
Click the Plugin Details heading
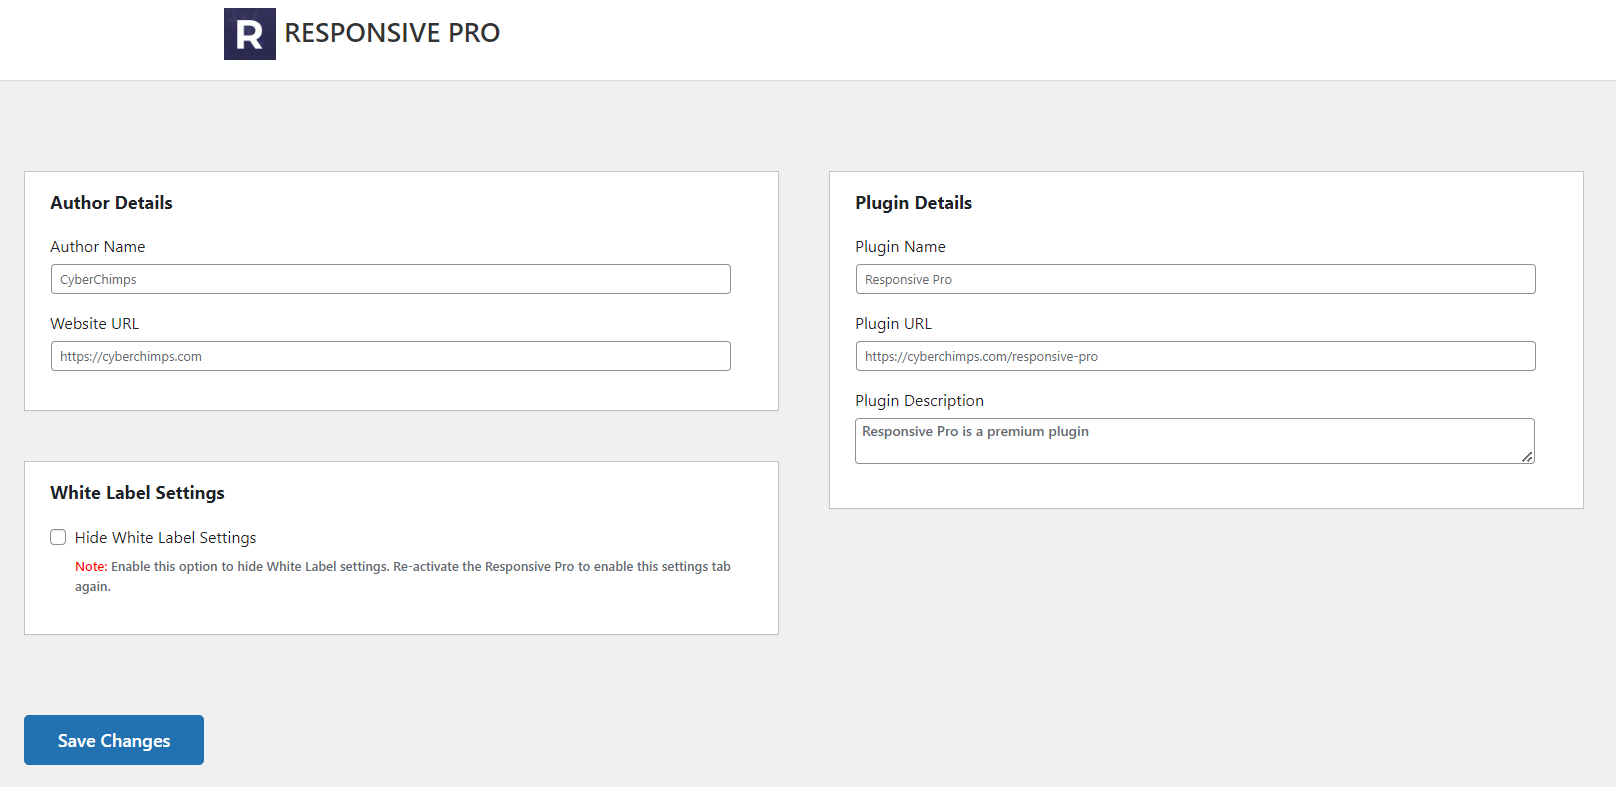913,203
